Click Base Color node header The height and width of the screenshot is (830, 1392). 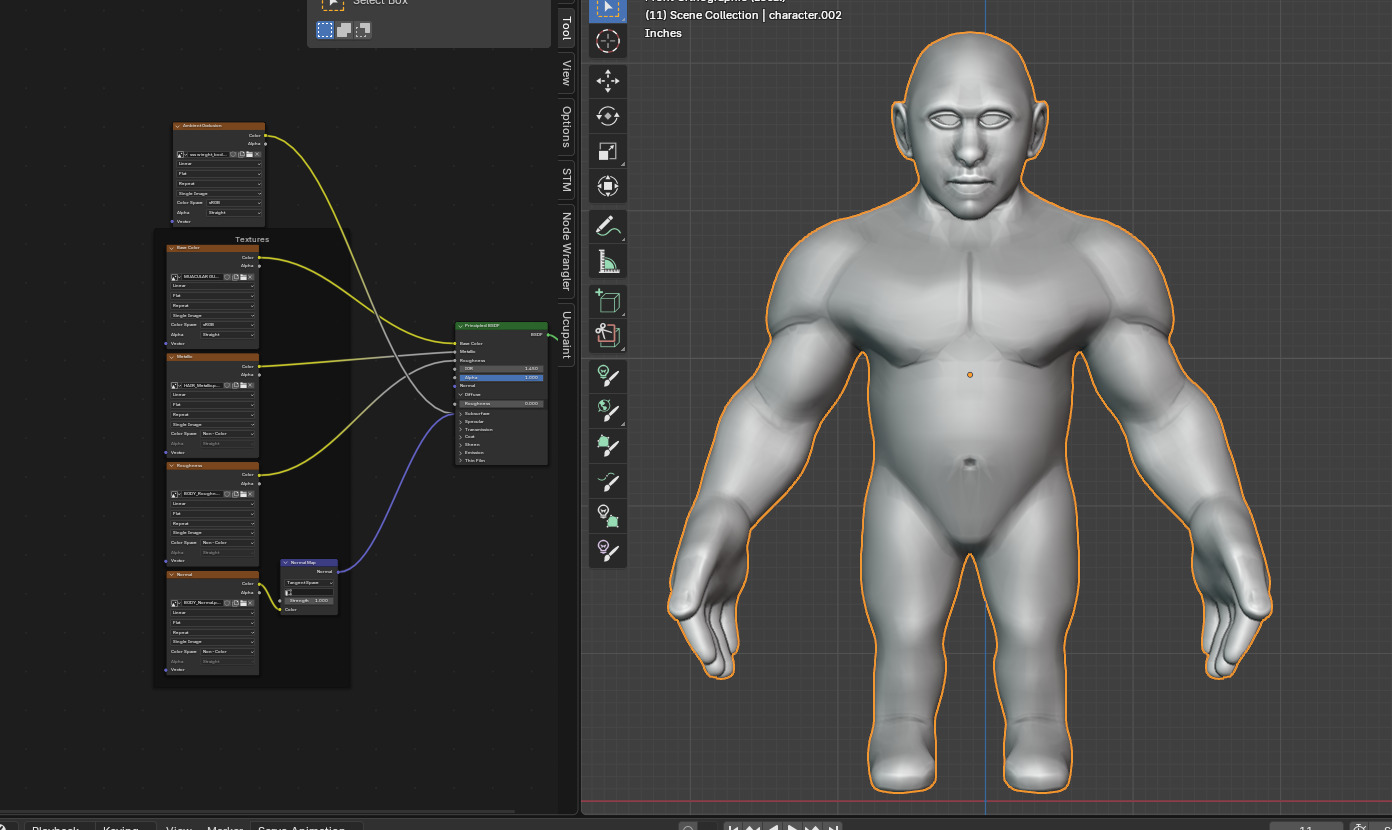tap(213, 248)
